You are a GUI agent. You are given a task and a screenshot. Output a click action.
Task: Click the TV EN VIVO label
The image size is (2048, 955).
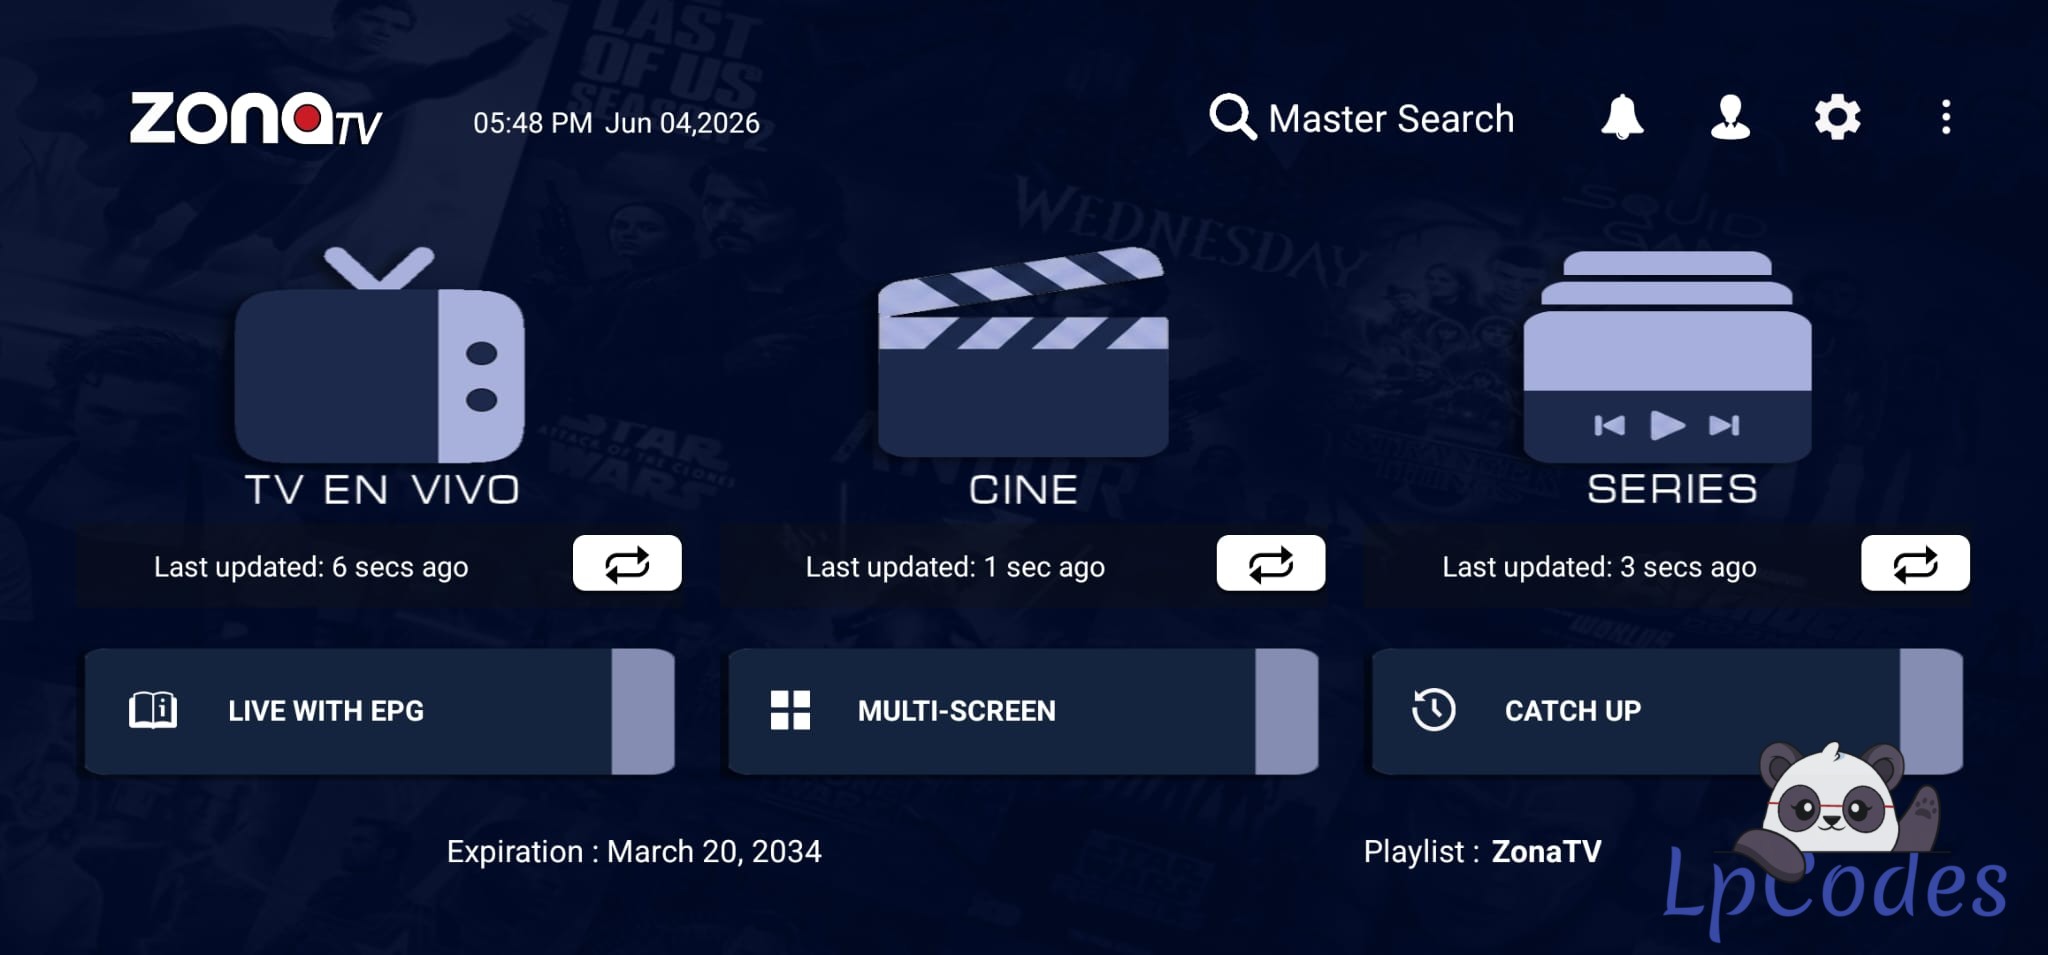pyautogui.click(x=382, y=490)
